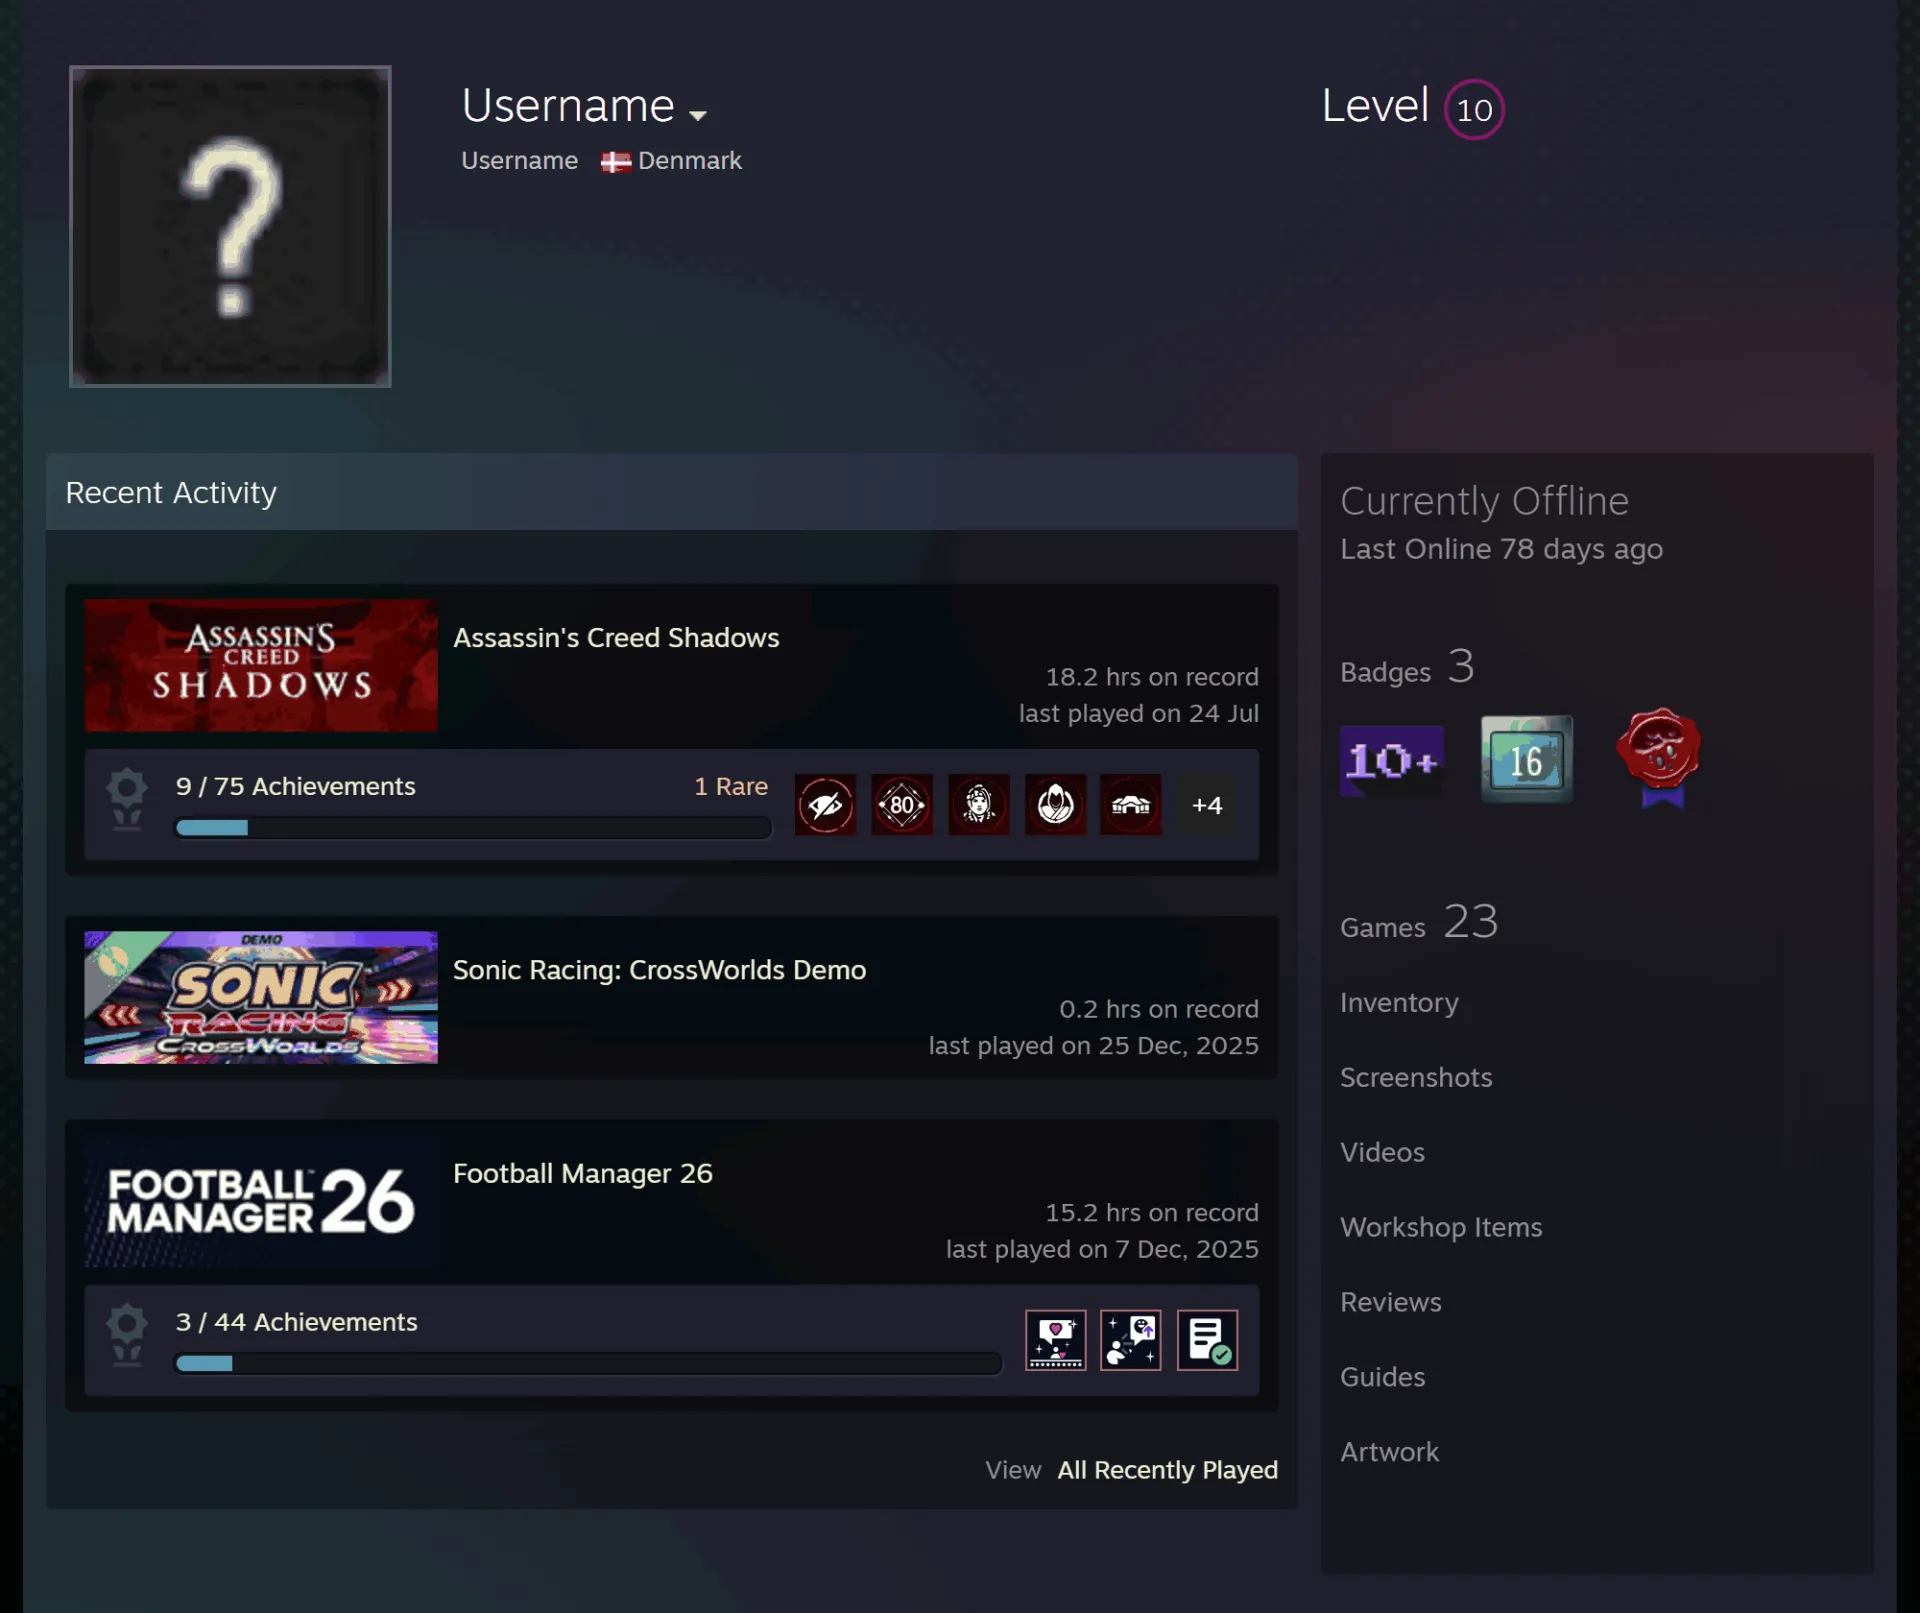Screen dimensions: 1920x1613
Task: Open the Sonic Racing CrossWorlds banner image
Action: click(x=261, y=997)
